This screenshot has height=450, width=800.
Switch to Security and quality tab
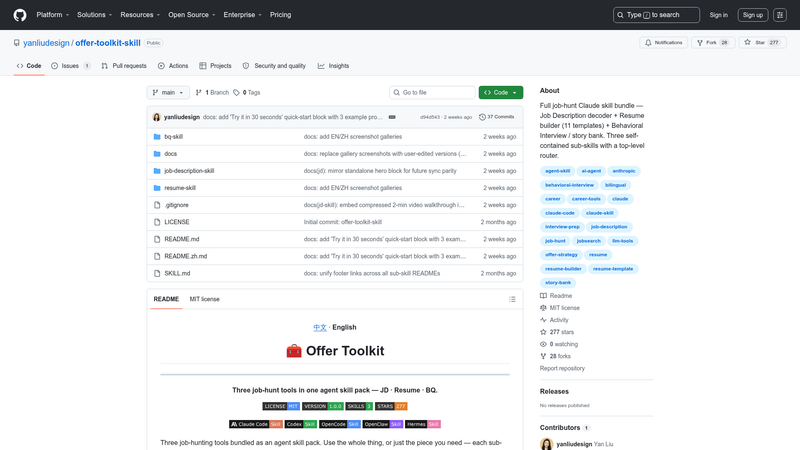coord(274,66)
